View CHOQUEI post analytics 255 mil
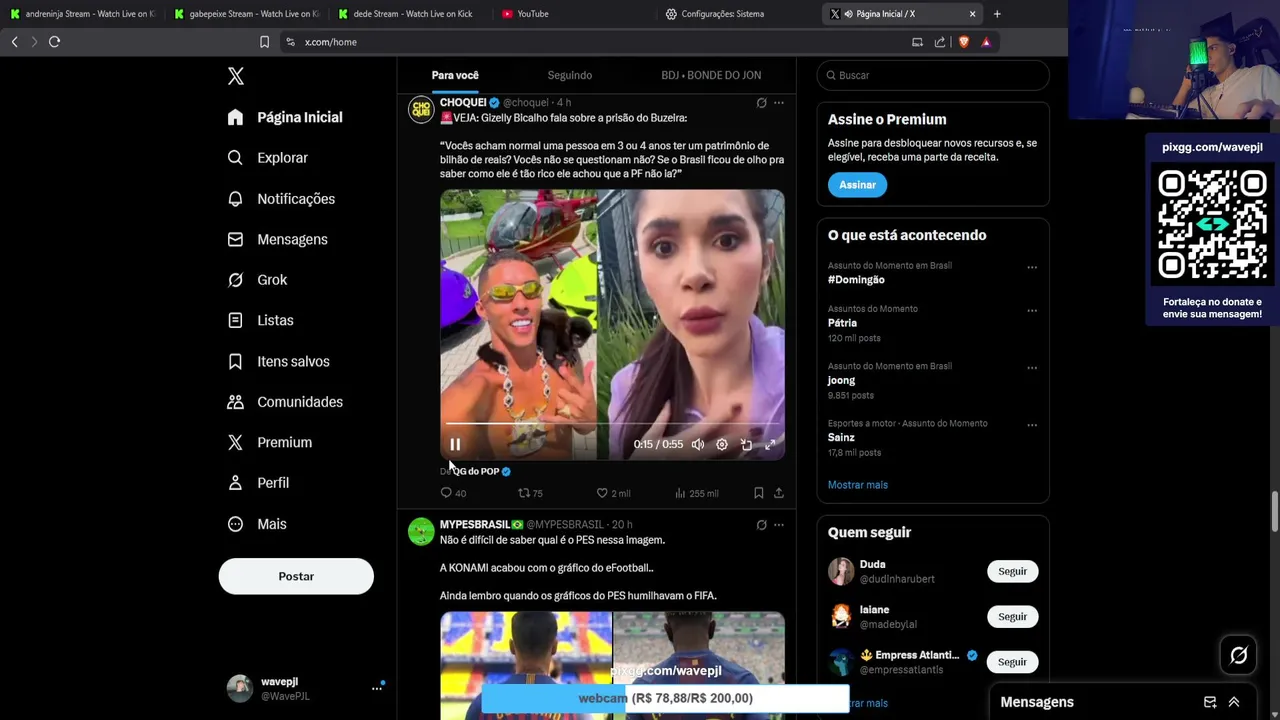The image size is (1280, 720). [x=697, y=493]
